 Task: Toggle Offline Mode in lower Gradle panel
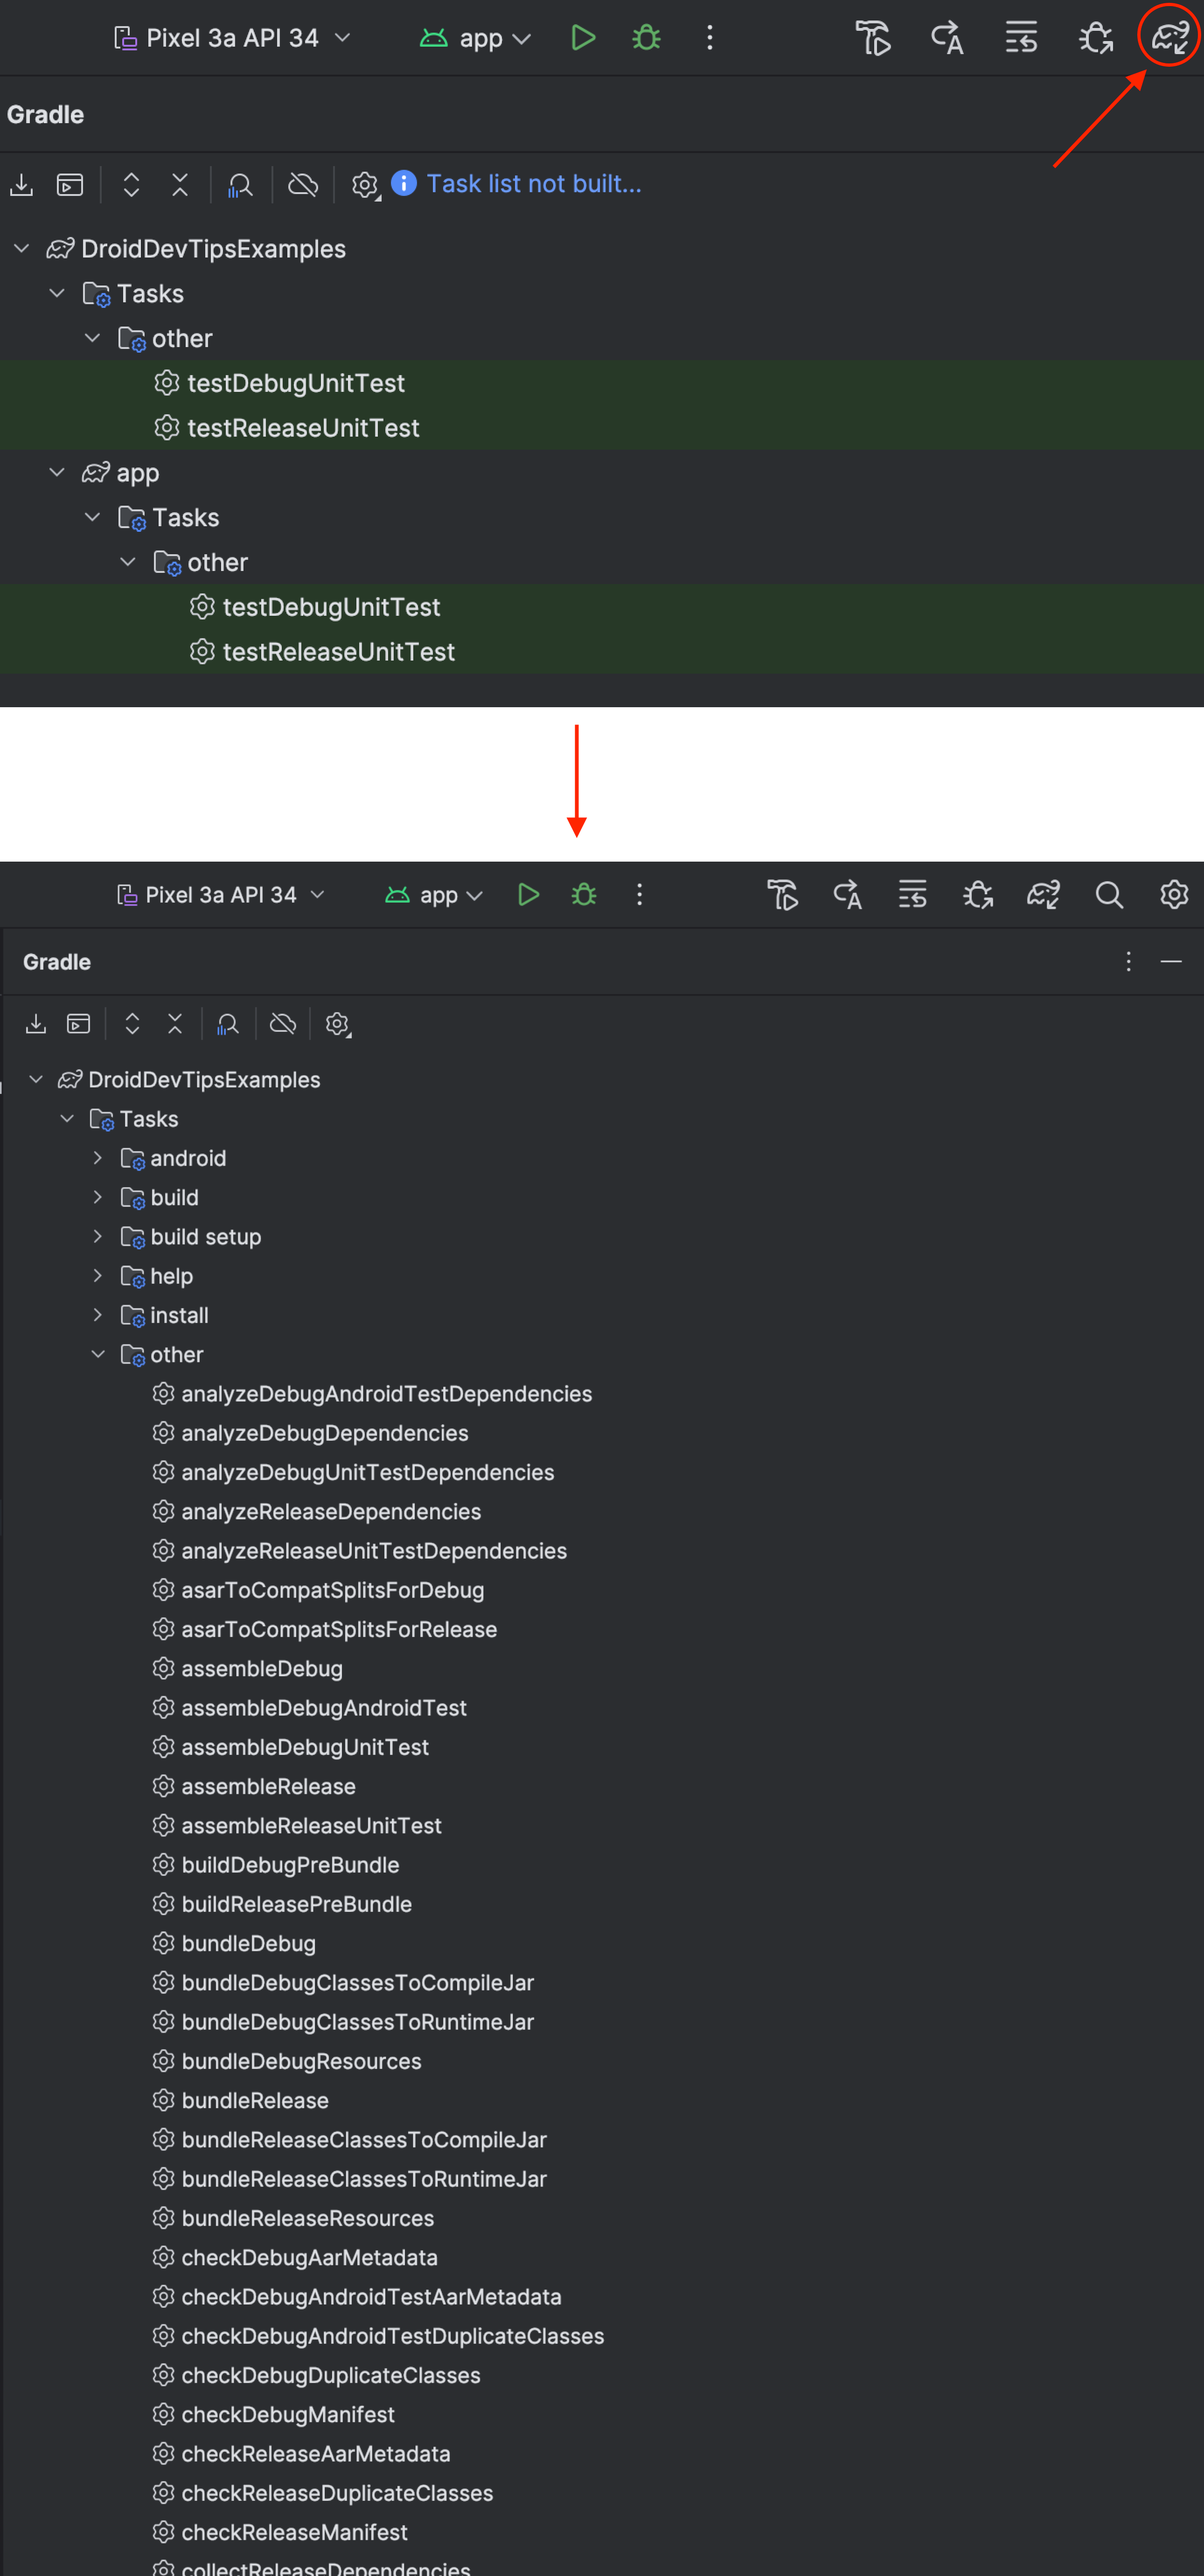click(x=283, y=1024)
